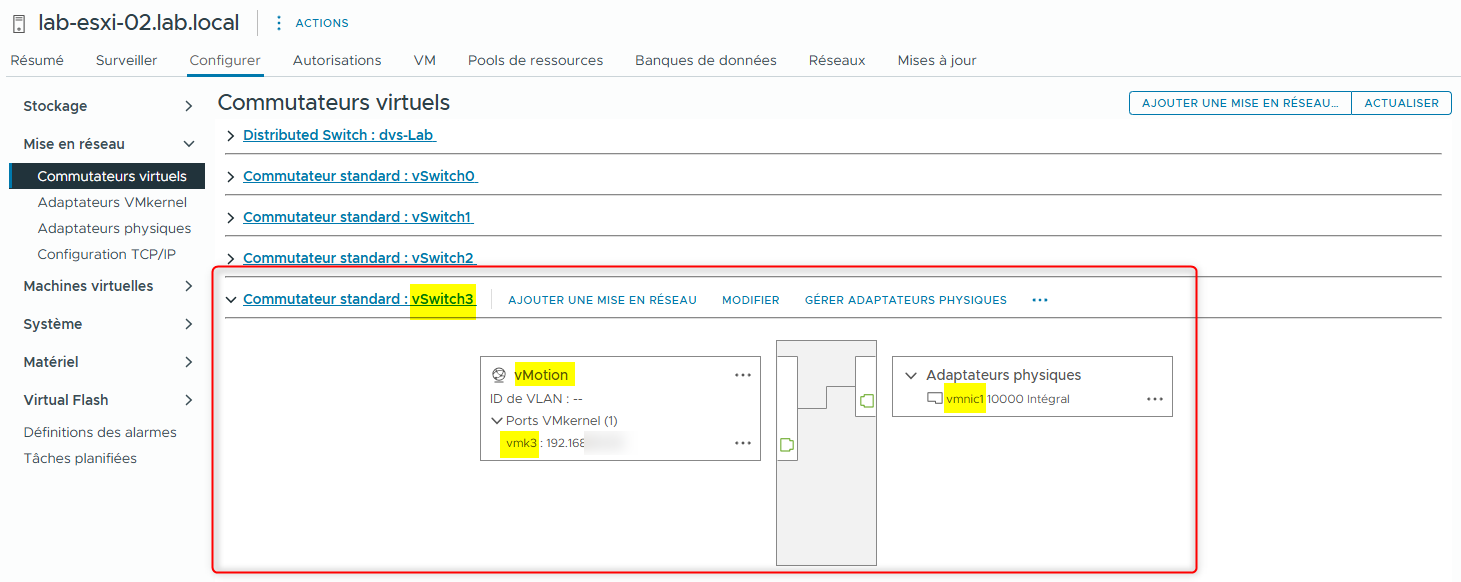
Task: Select Adaptateurs VMkernel in the sidebar
Action: 112,202
